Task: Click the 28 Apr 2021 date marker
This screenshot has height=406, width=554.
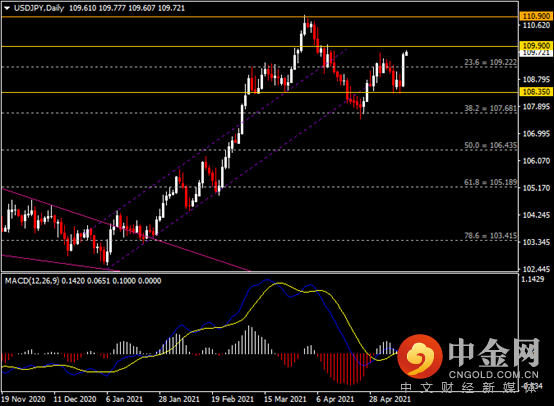Action: pos(390,399)
